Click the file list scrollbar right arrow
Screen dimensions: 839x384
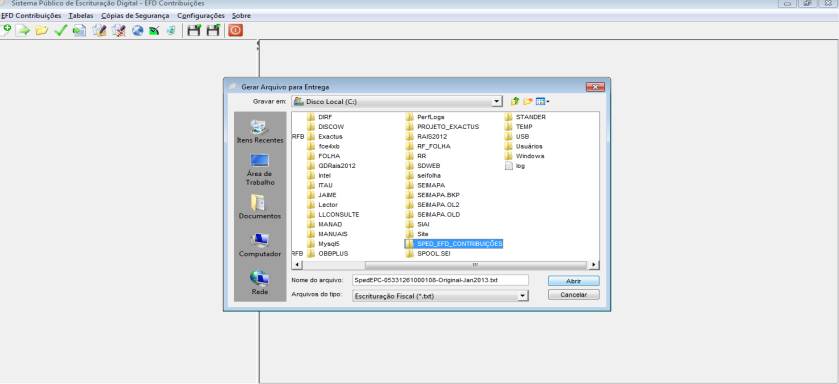click(594, 265)
